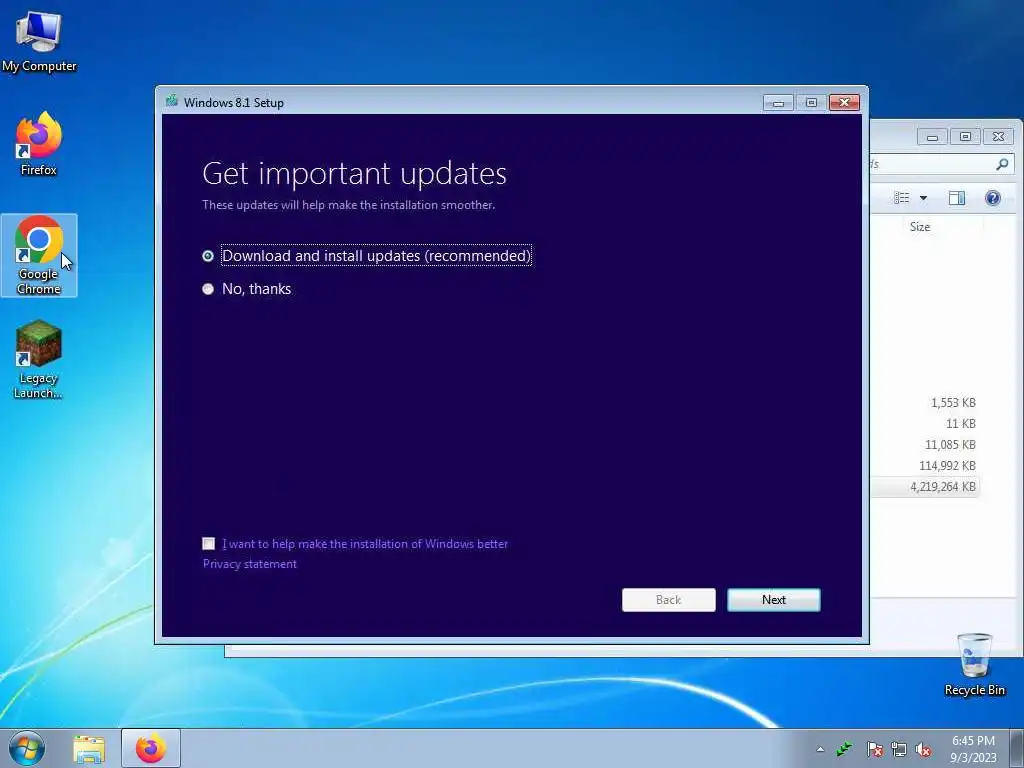Open the Action Center flag icon
Screen dimensions: 1024x768
click(x=874, y=749)
